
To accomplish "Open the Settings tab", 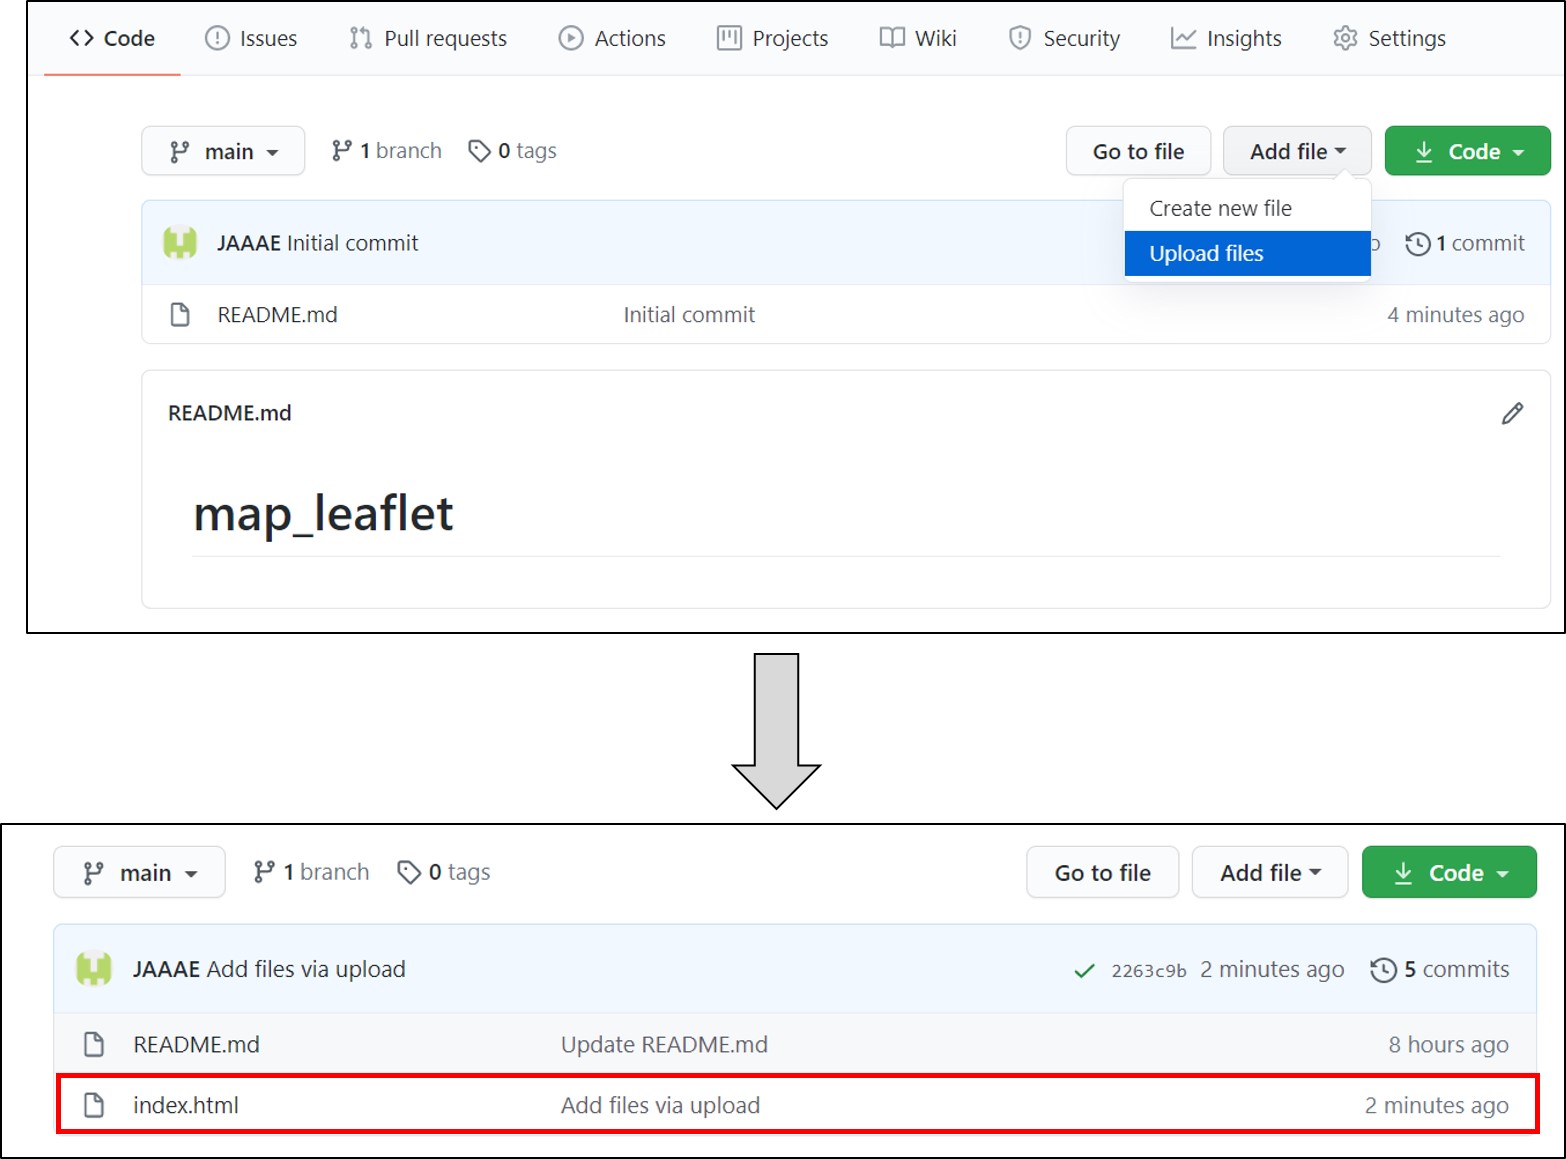I will [x=1389, y=38].
